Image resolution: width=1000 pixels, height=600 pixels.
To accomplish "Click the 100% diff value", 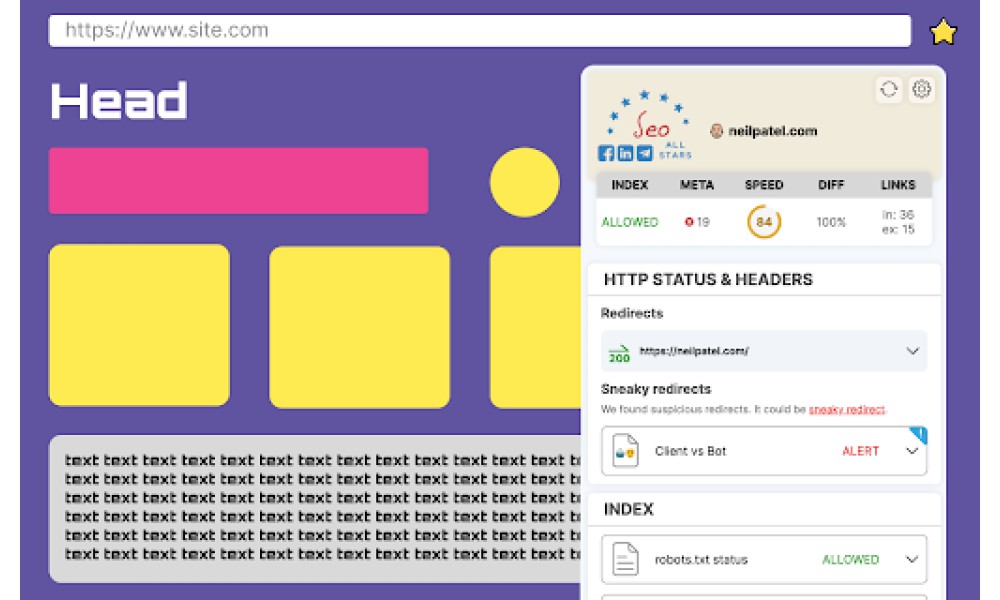I will click(831, 222).
